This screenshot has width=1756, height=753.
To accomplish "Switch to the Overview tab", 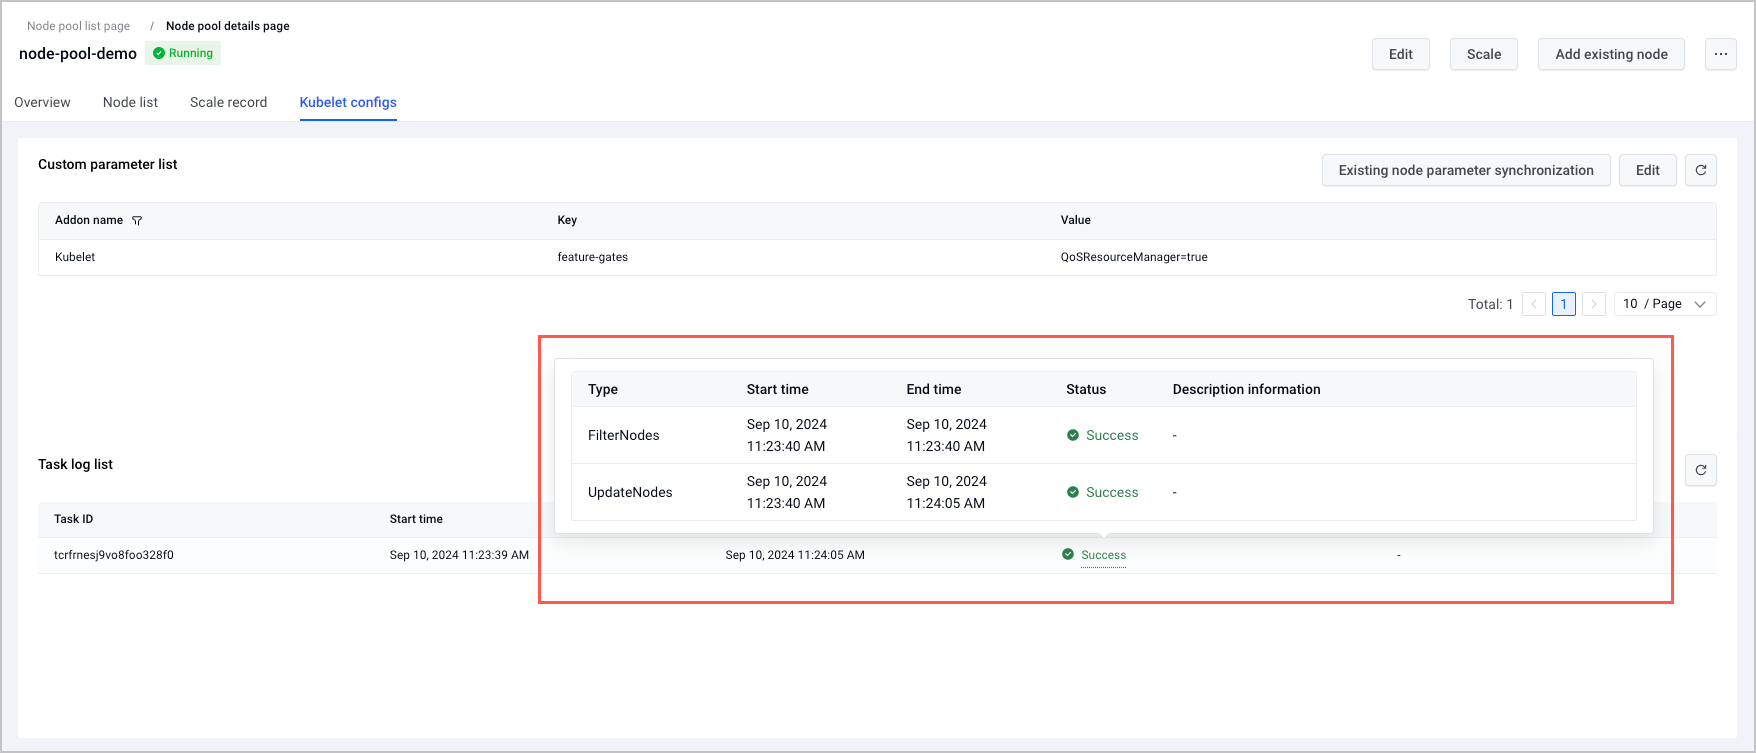I will pyautogui.click(x=42, y=102).
